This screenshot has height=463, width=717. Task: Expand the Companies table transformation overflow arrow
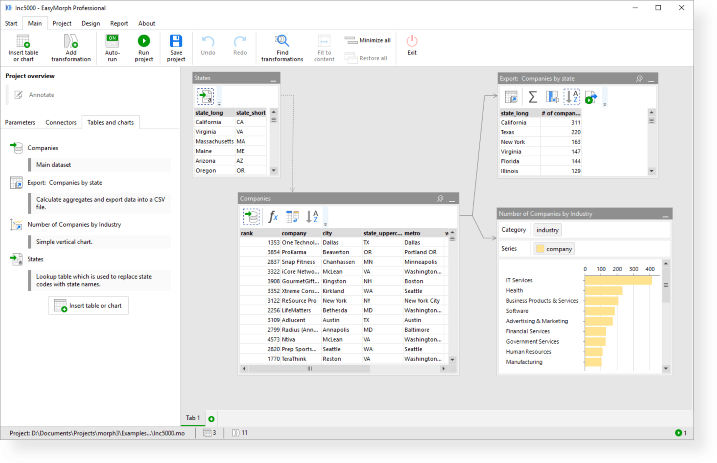(x=326, y=222)
